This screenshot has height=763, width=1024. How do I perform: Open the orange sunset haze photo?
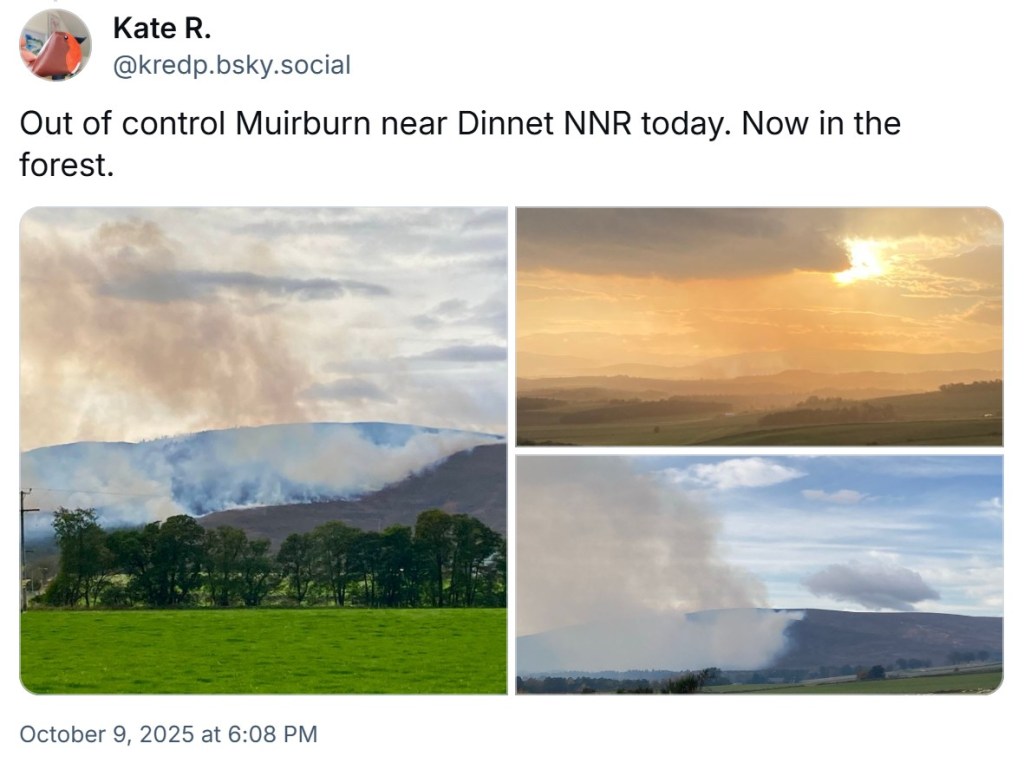[759, 326]
